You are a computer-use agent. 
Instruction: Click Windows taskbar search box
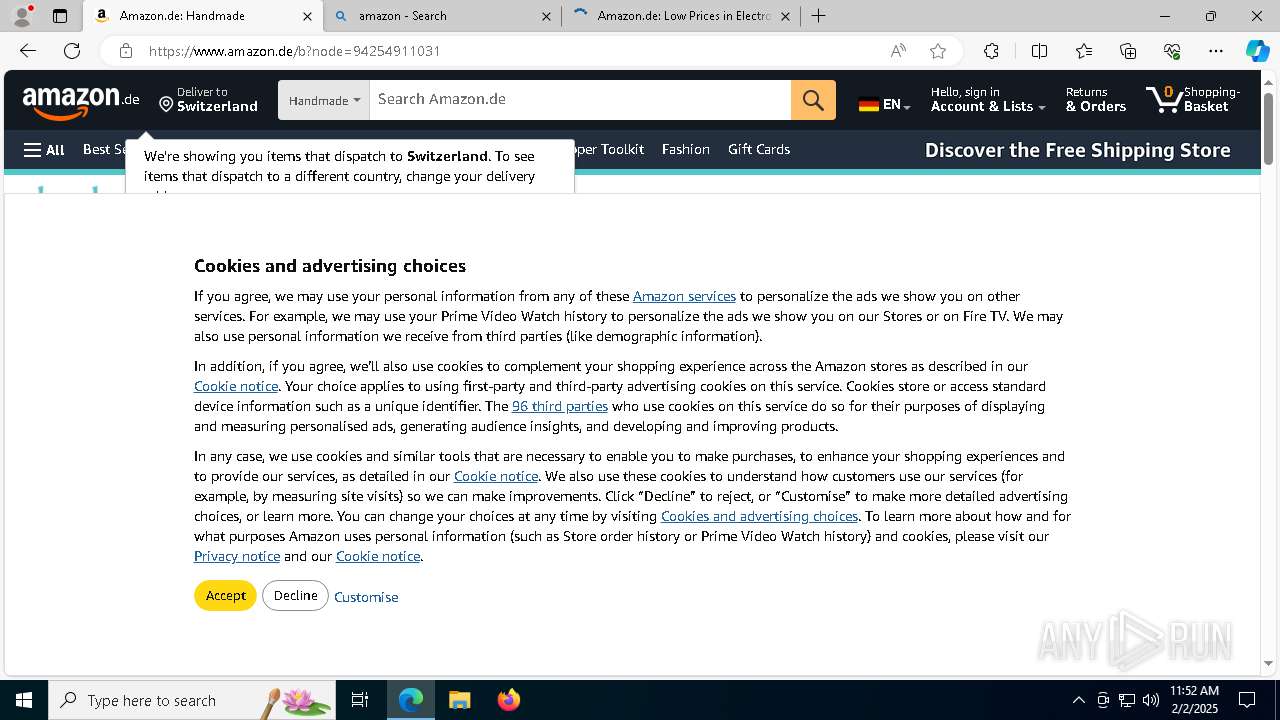coord(191,700)
